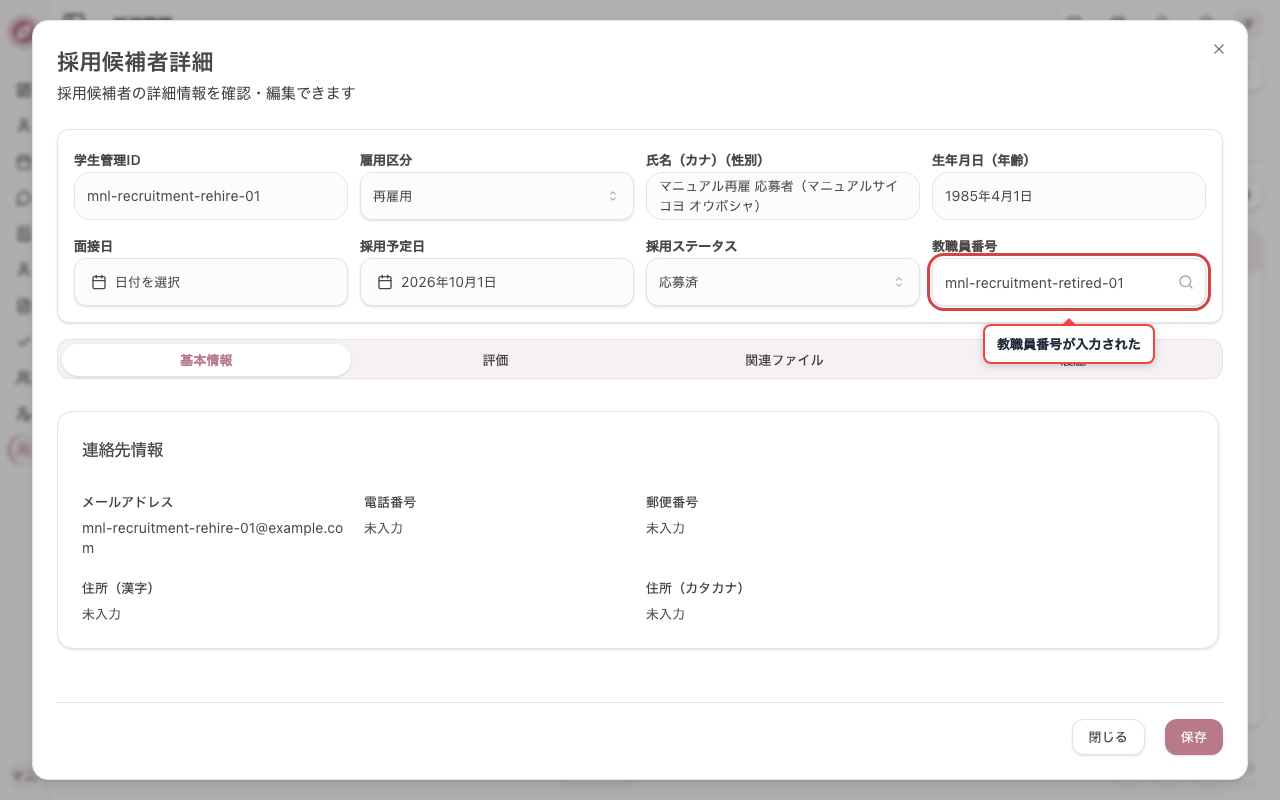Click the 連絡先情報 heading

[x=123, y=450]
